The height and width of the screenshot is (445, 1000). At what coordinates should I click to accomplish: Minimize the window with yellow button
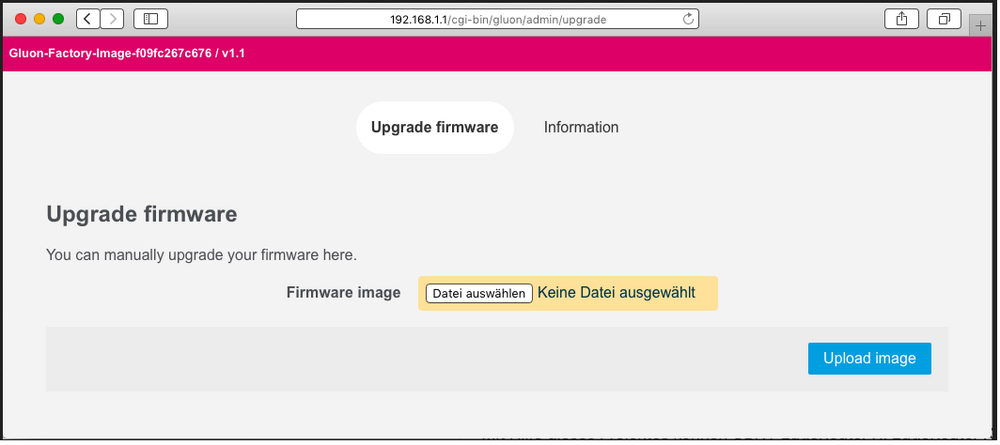tap(40, 19)
